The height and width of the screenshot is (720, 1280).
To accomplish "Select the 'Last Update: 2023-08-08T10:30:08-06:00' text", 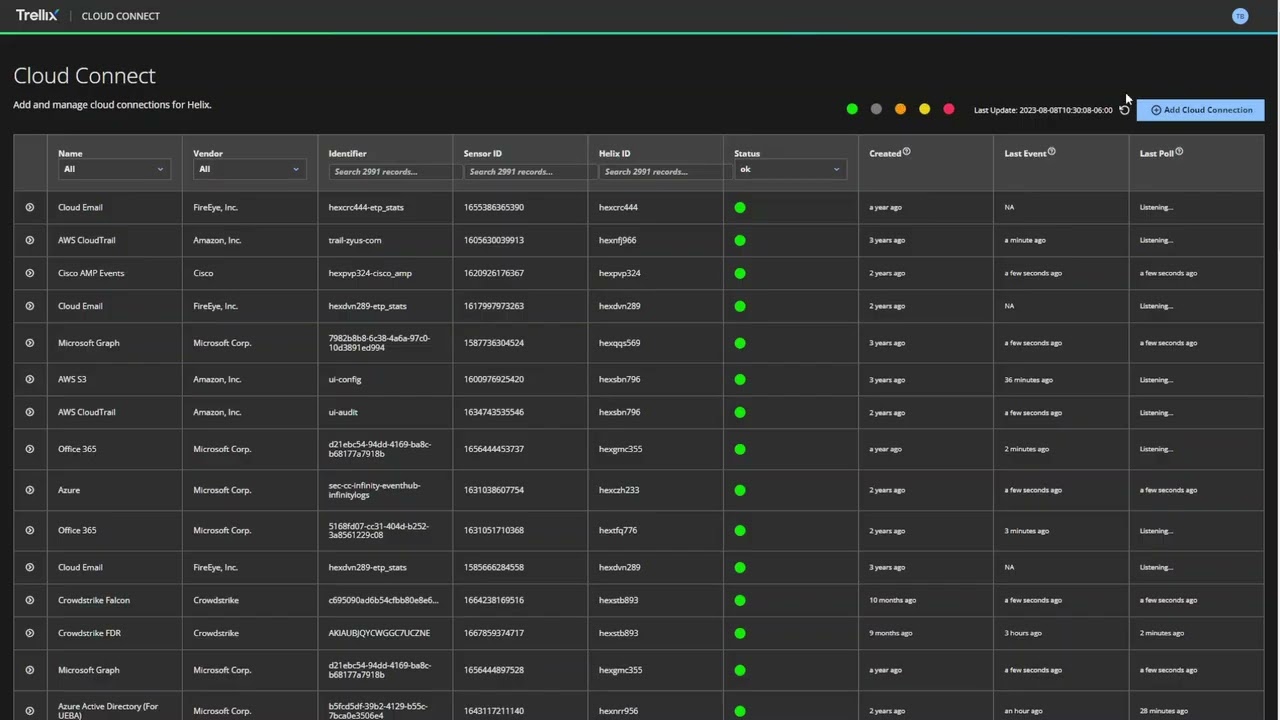I will pos(1043,110).
